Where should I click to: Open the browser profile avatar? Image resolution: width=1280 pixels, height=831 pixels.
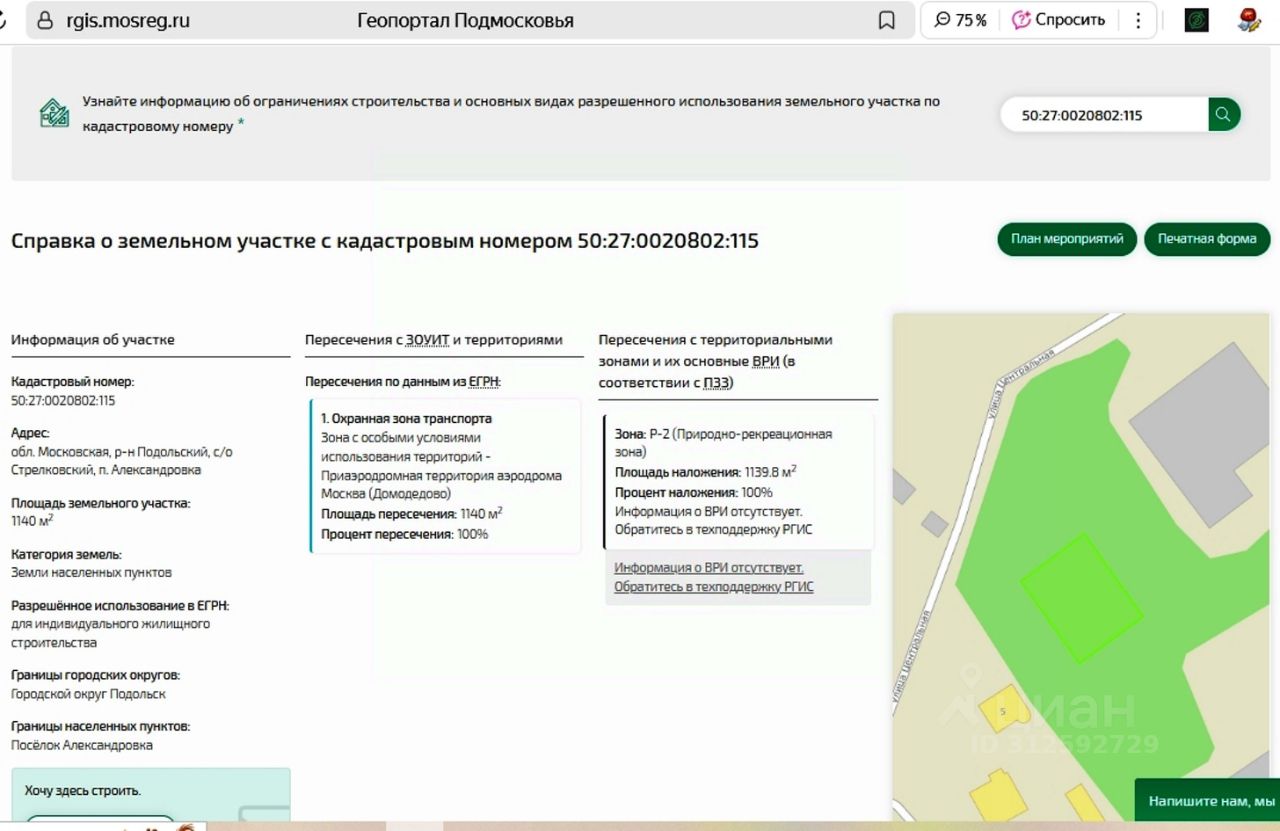1249,21
